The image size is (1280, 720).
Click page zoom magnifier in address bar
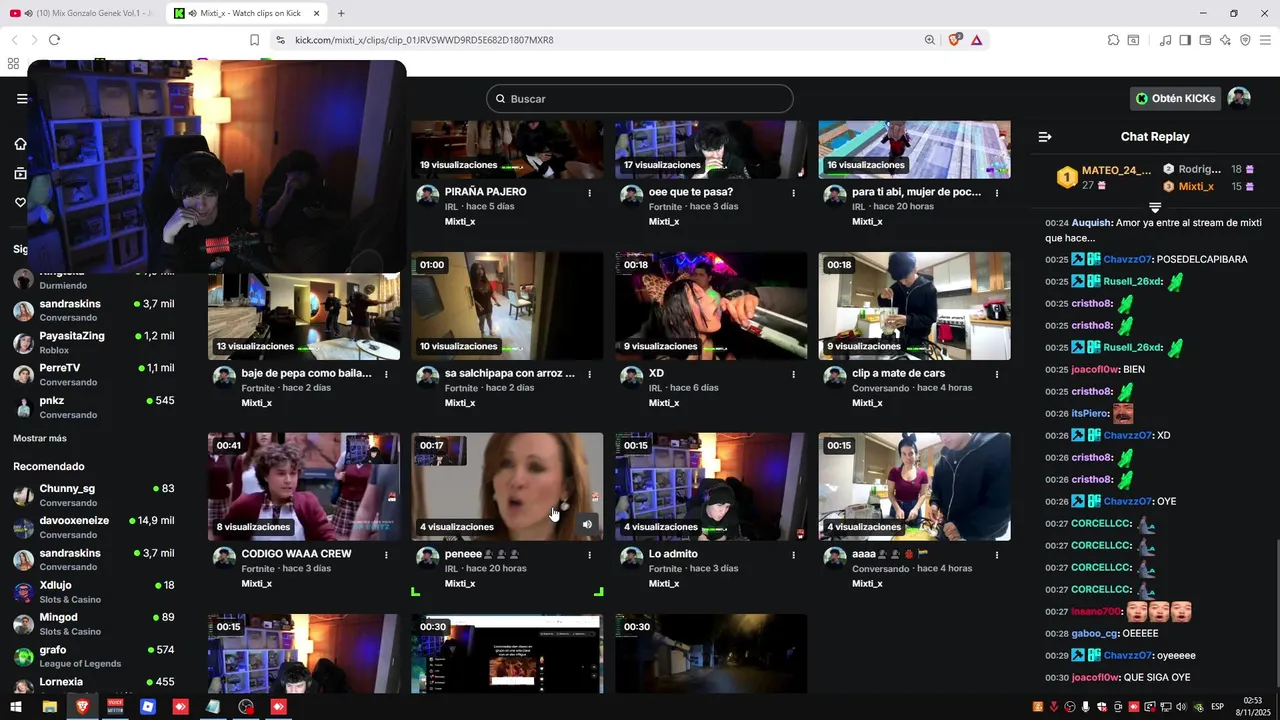coord(929,40)
